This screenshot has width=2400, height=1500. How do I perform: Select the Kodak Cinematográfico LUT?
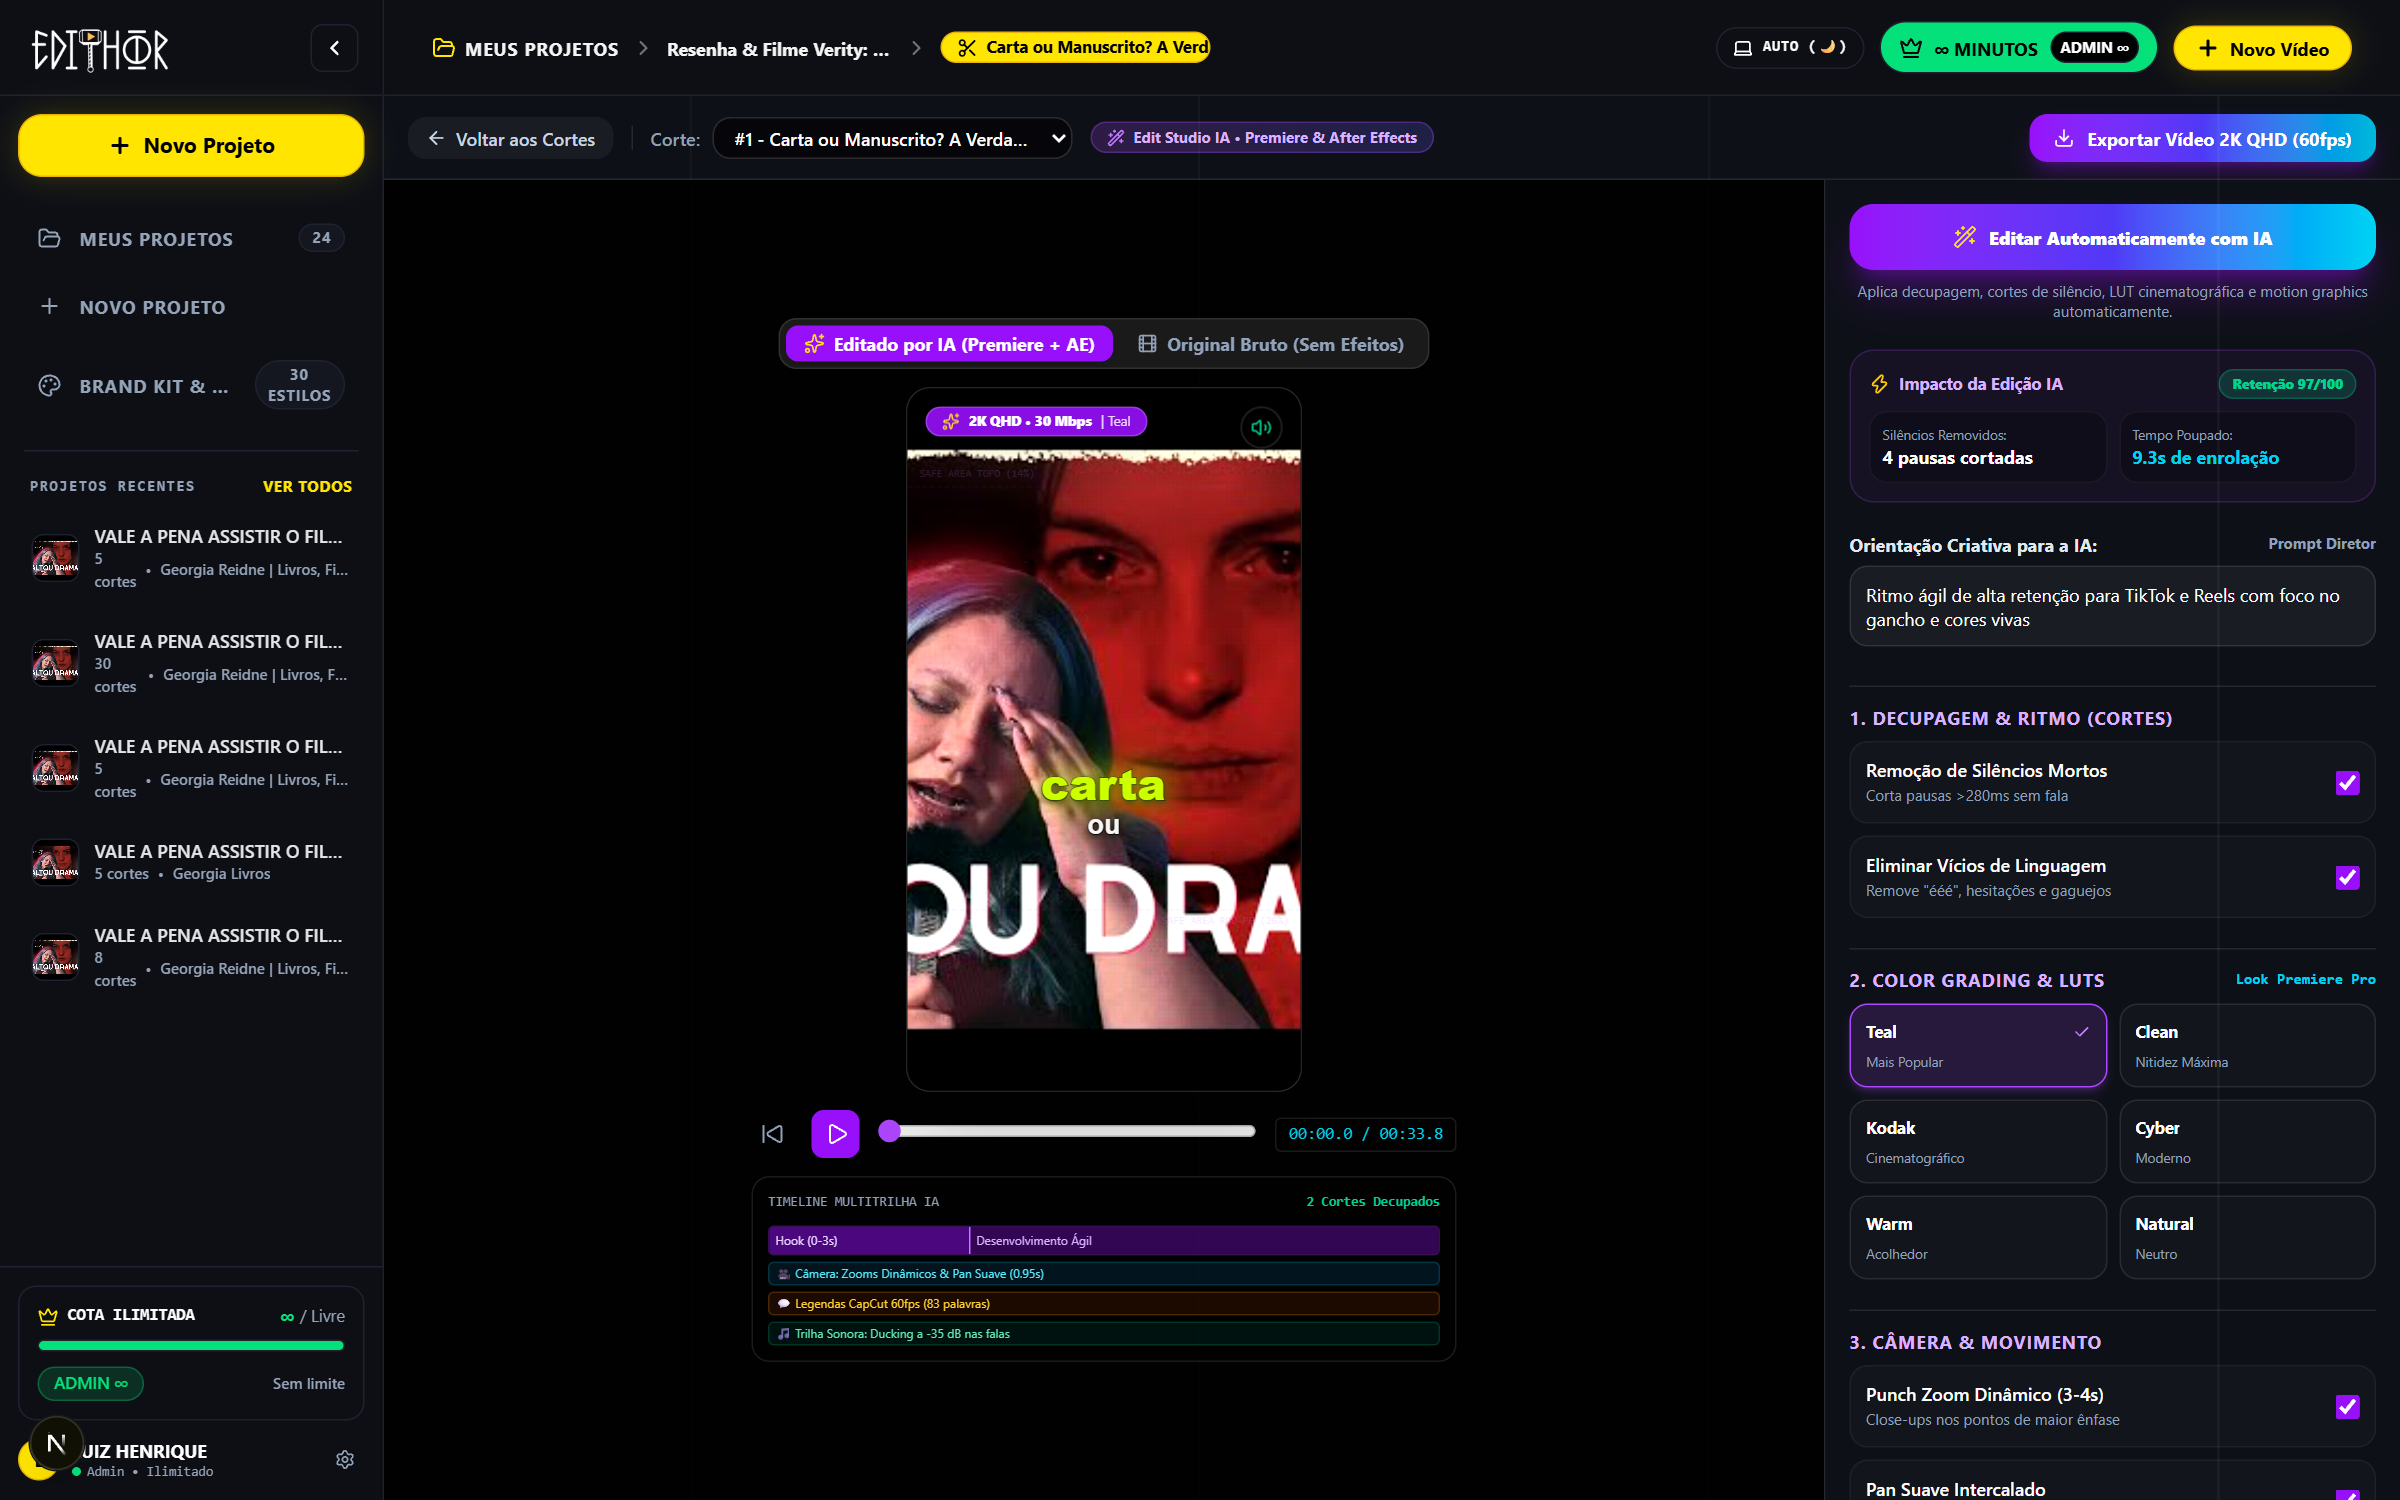[x=1977, y=1141]
